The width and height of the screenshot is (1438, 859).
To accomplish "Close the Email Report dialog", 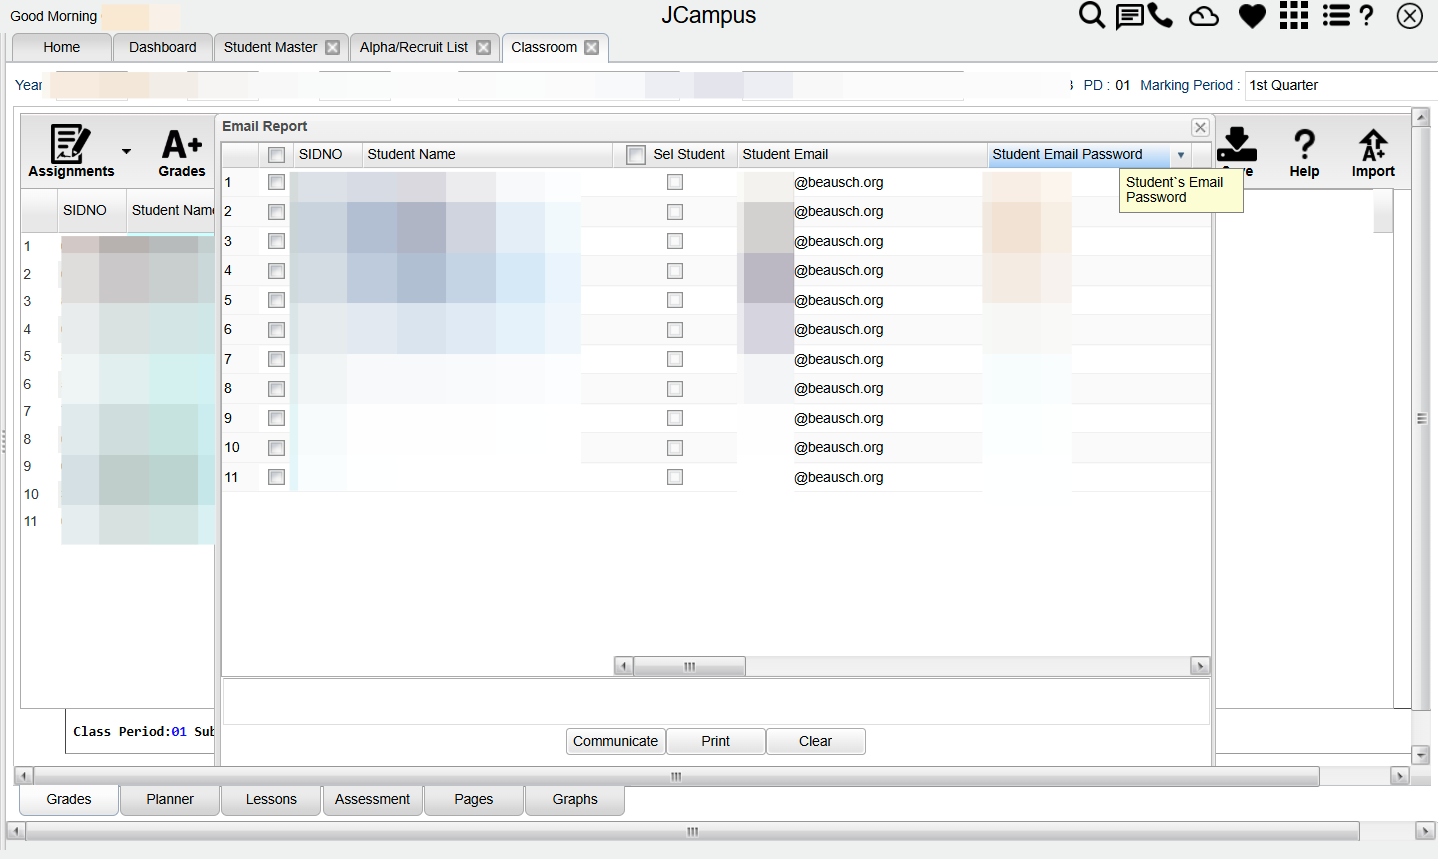I will pos(1201,127).
